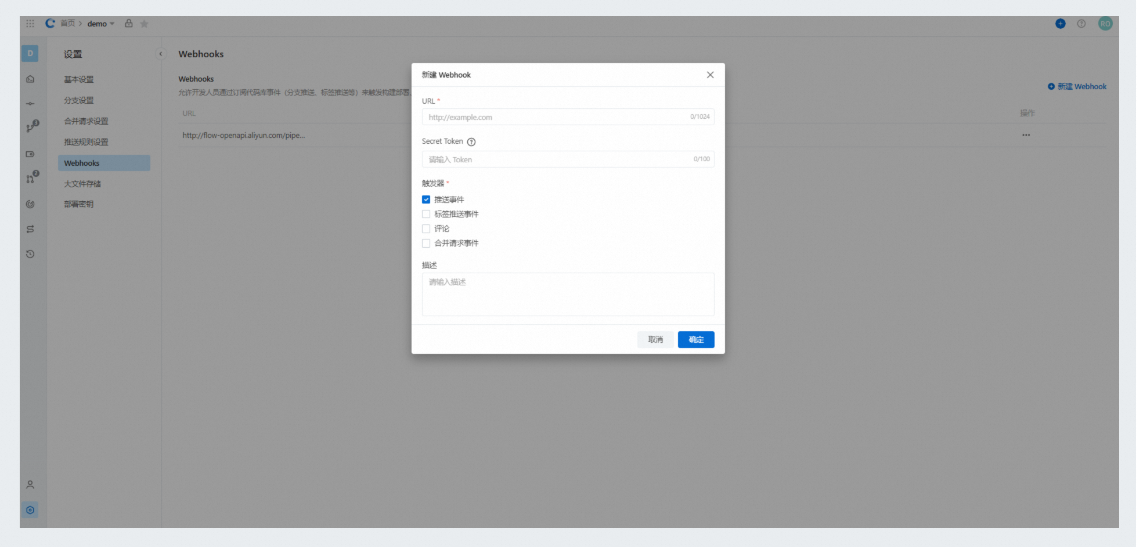
Task: Open 部署密钥 settings page
Action: coord(79,205)
